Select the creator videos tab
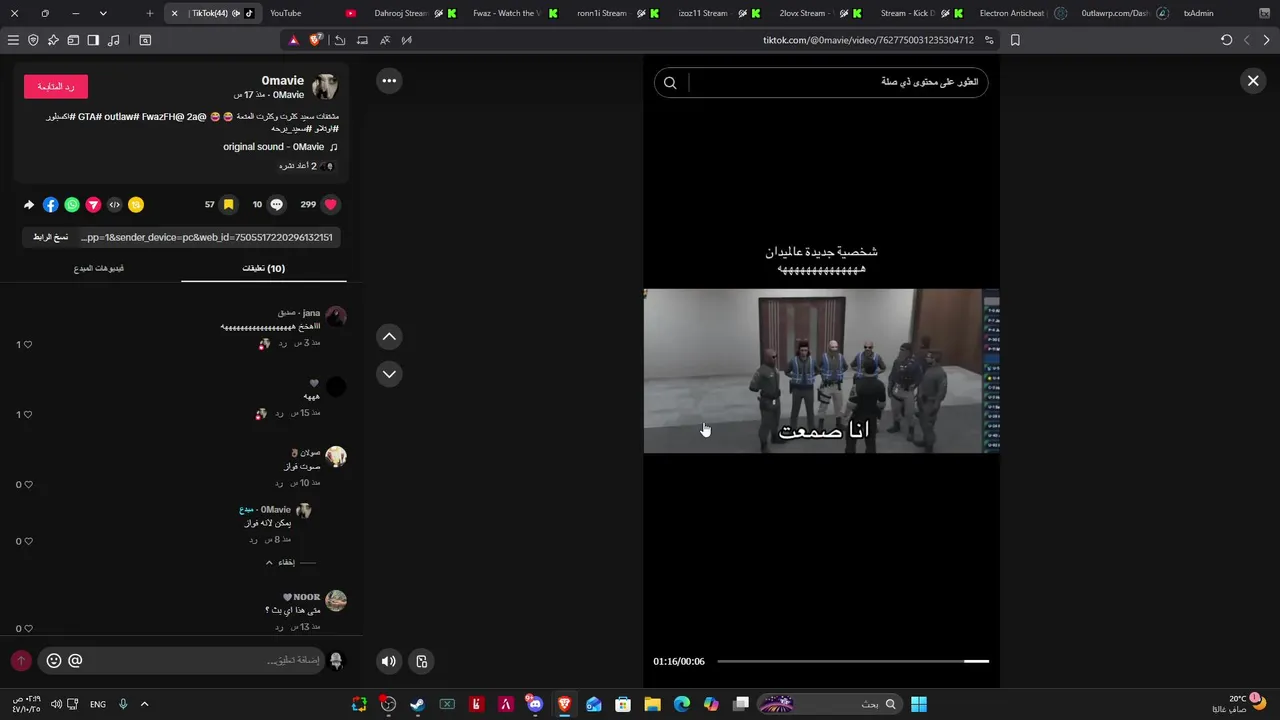This screenshot has height=720, width=1280. (x=99, y=268)
